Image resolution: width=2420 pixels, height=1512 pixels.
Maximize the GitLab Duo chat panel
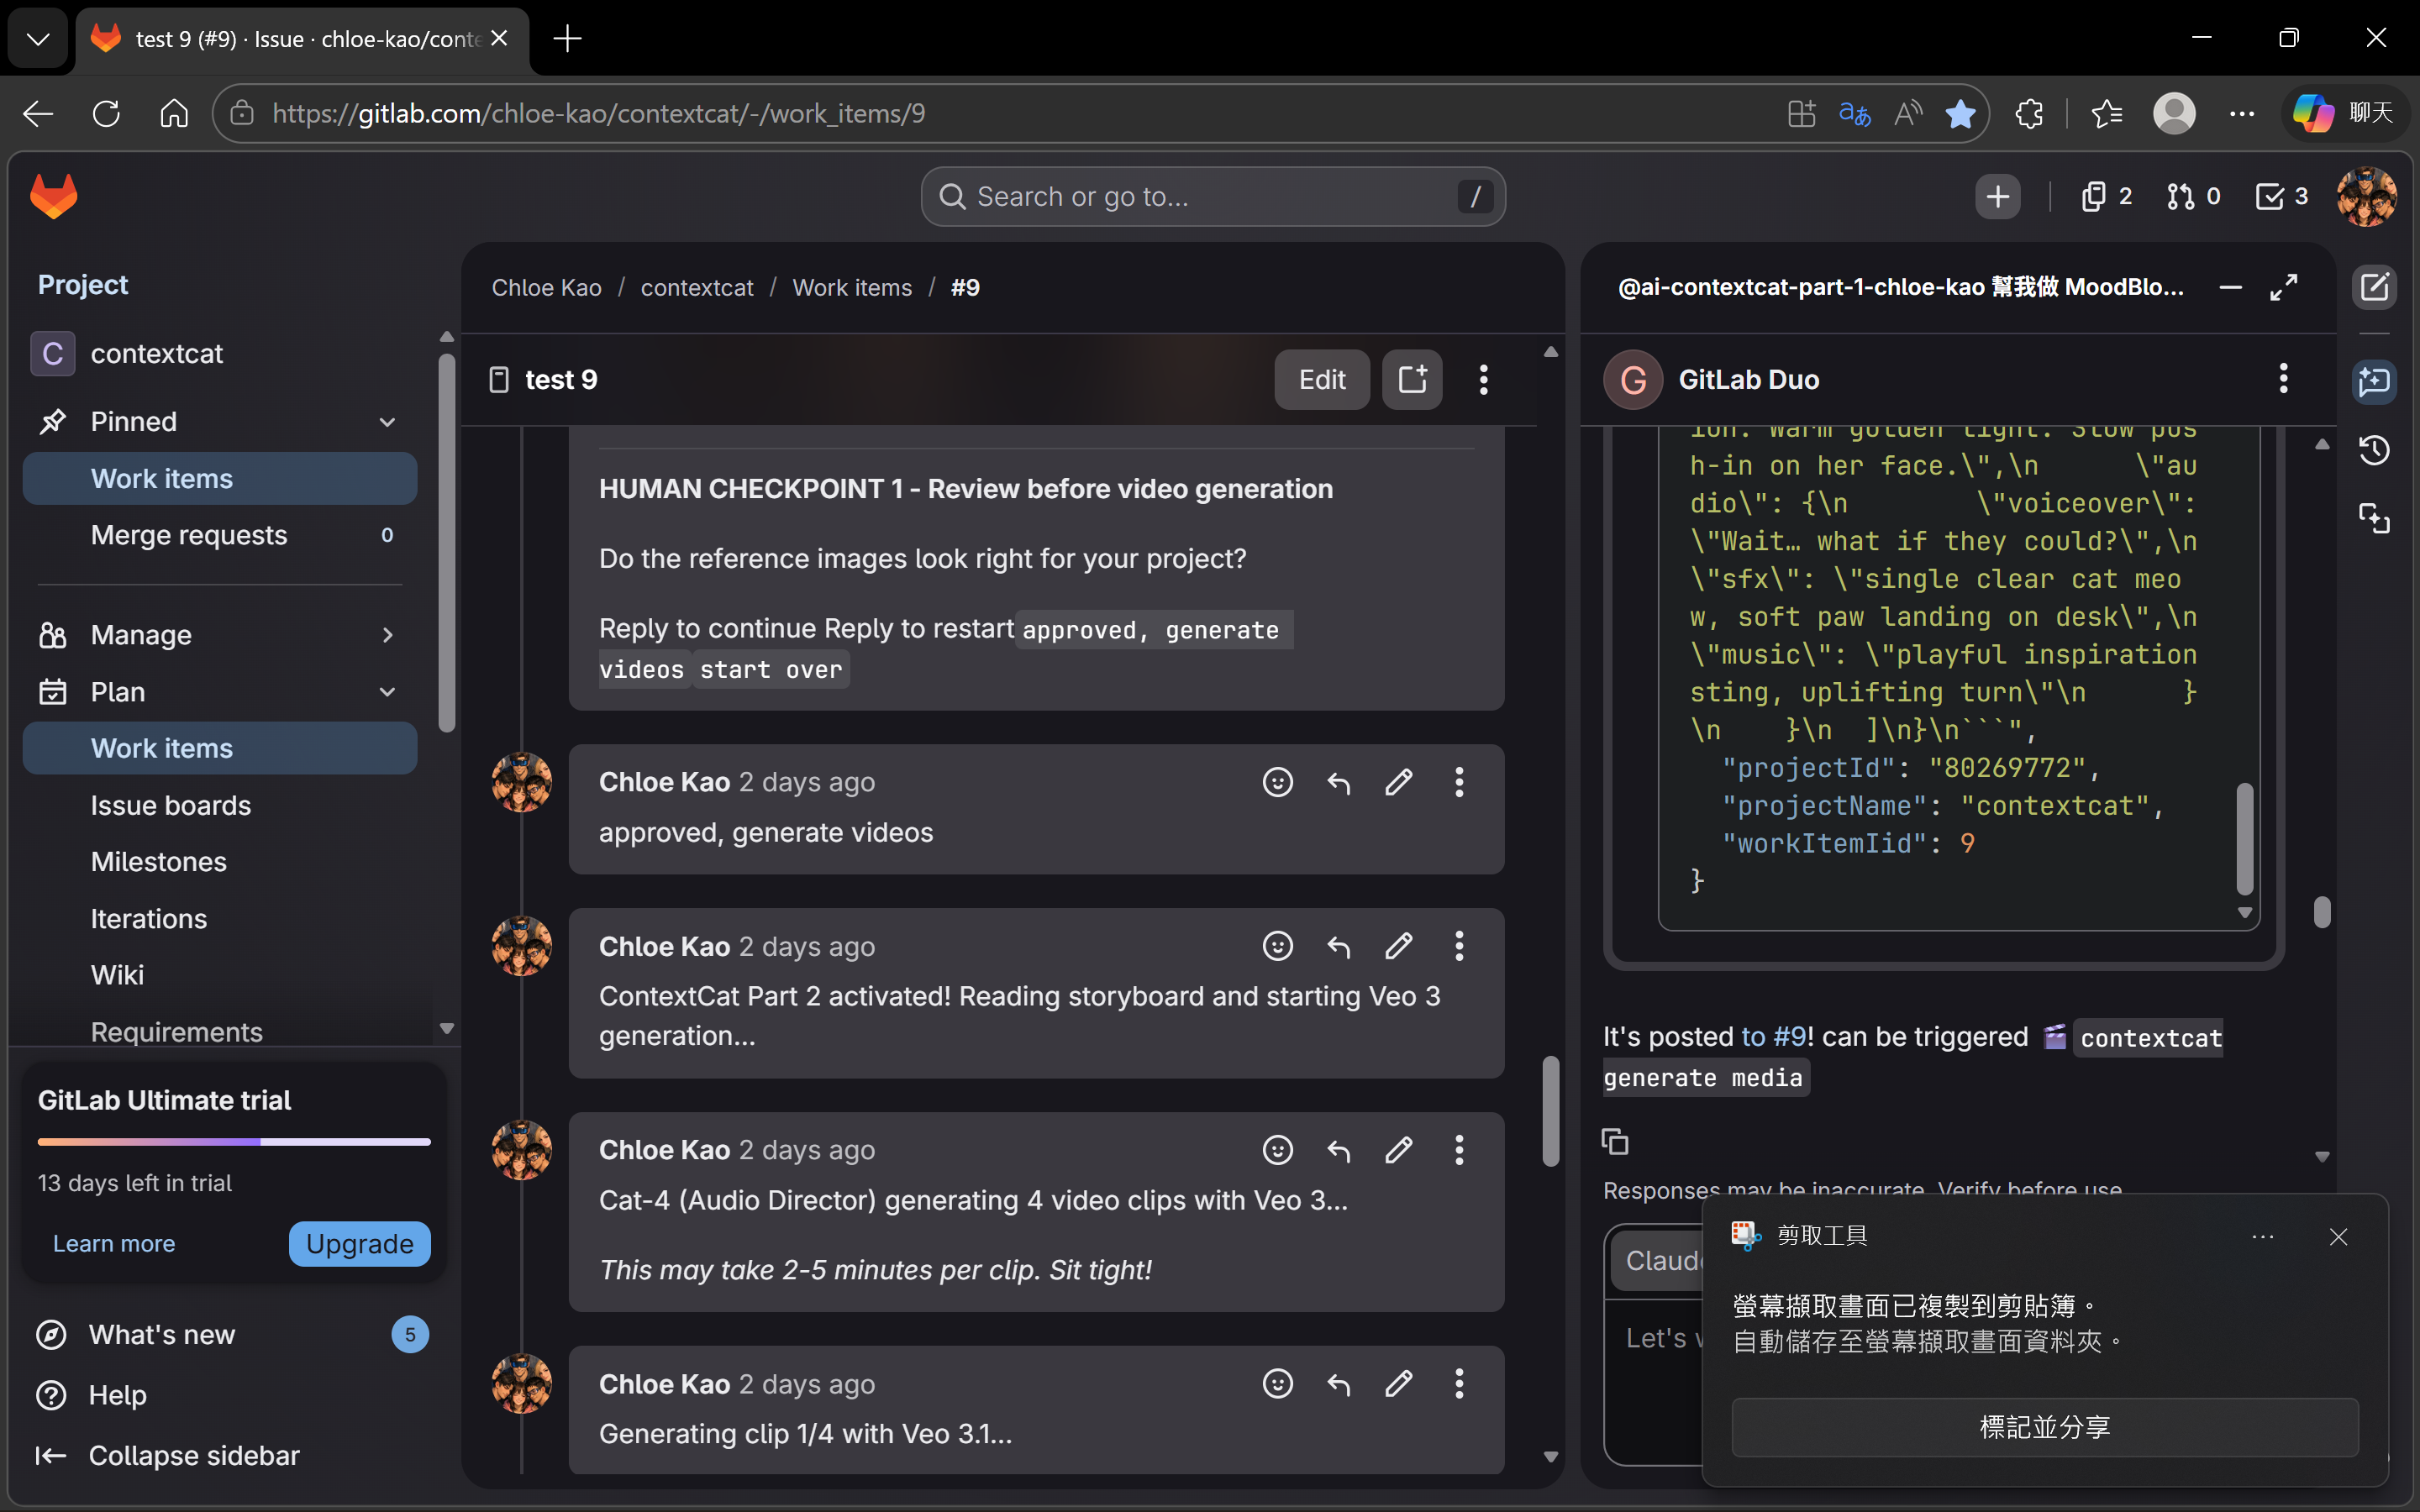coord(2284,288)
